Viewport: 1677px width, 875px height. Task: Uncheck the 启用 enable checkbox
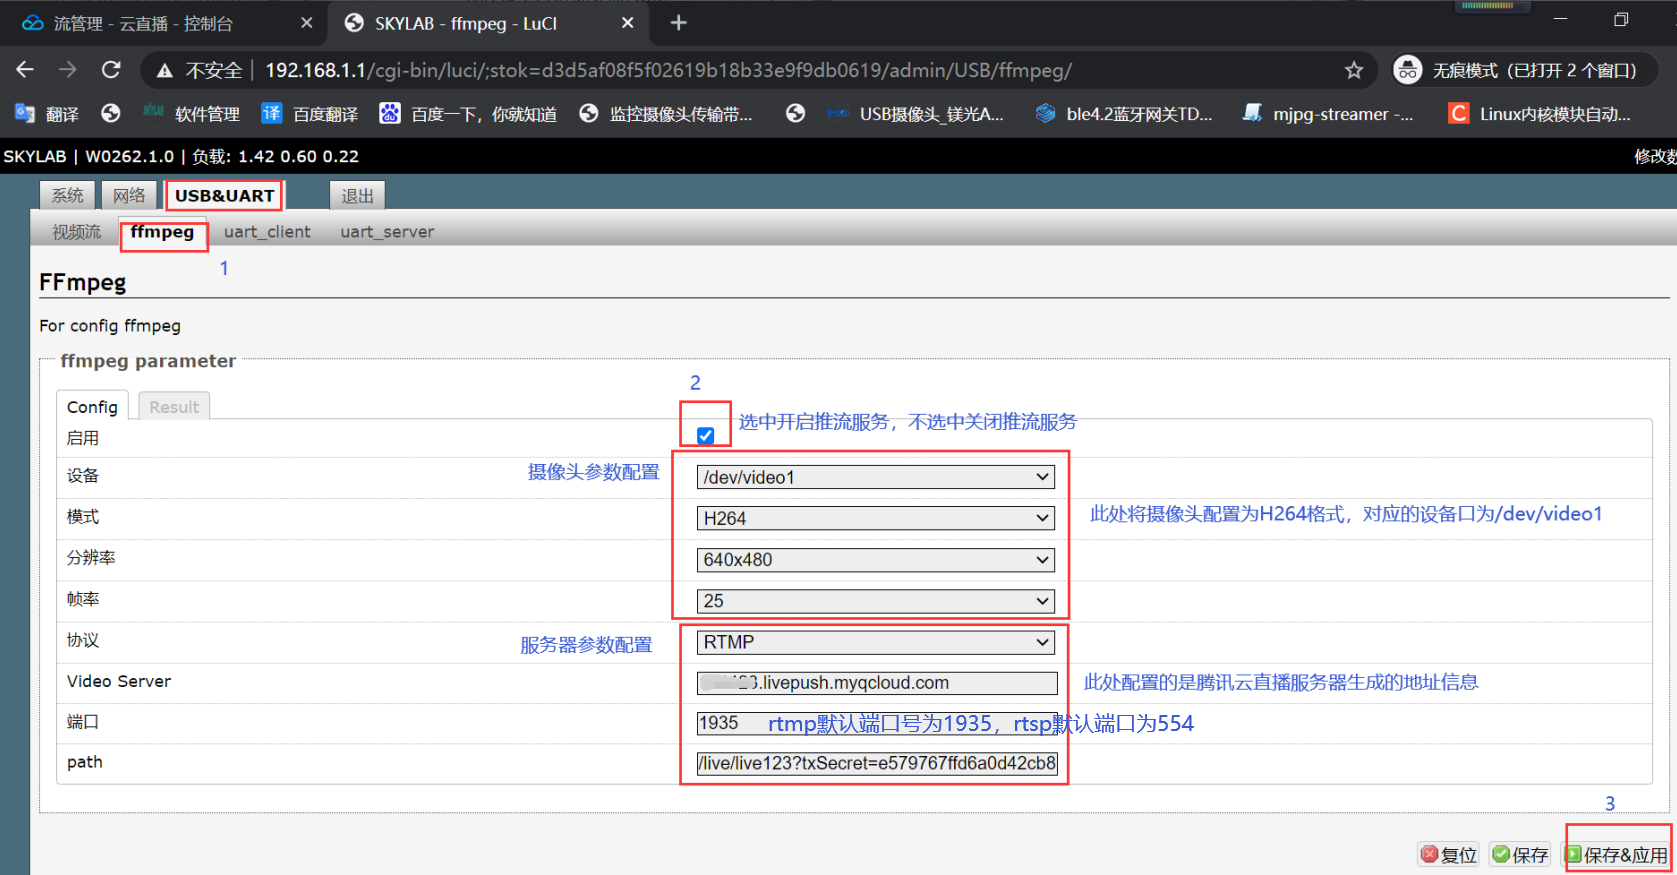click(x=705, y=435)
